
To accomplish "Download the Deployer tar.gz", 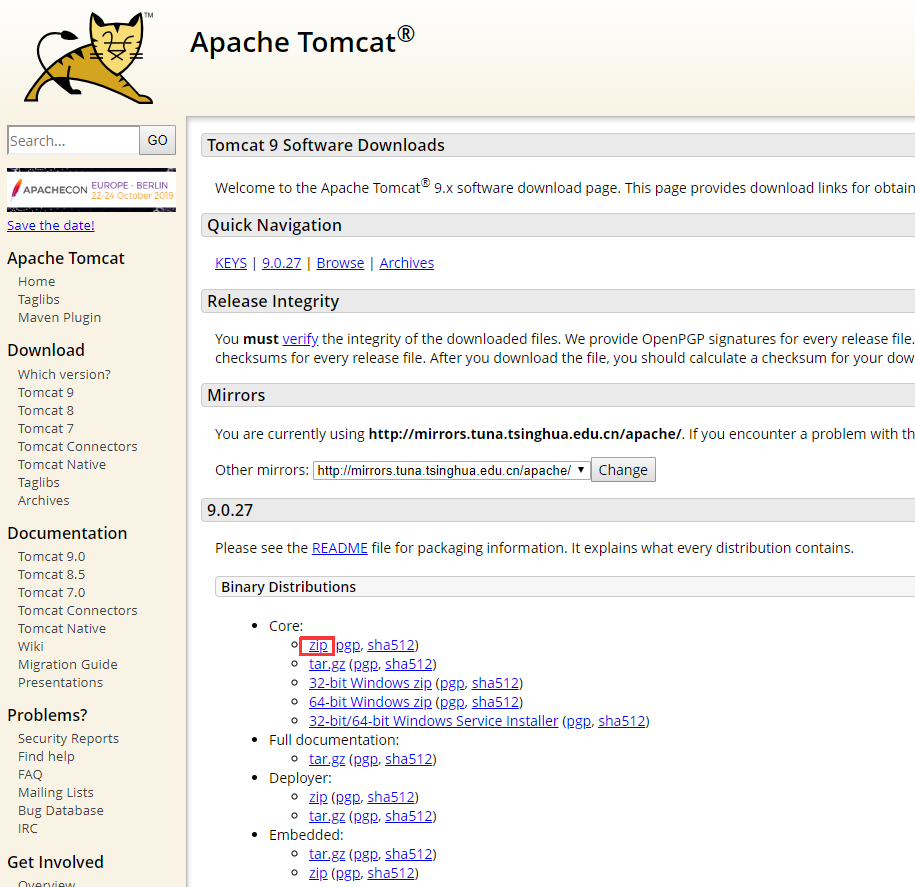I will coord(327,816).
